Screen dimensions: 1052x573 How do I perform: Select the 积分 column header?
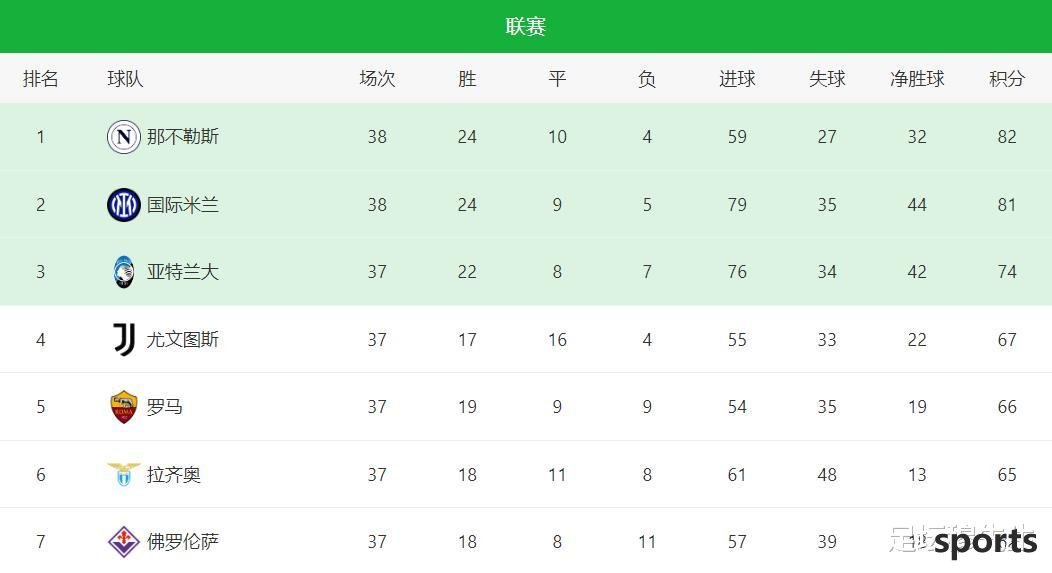[x=1007, y=79]
